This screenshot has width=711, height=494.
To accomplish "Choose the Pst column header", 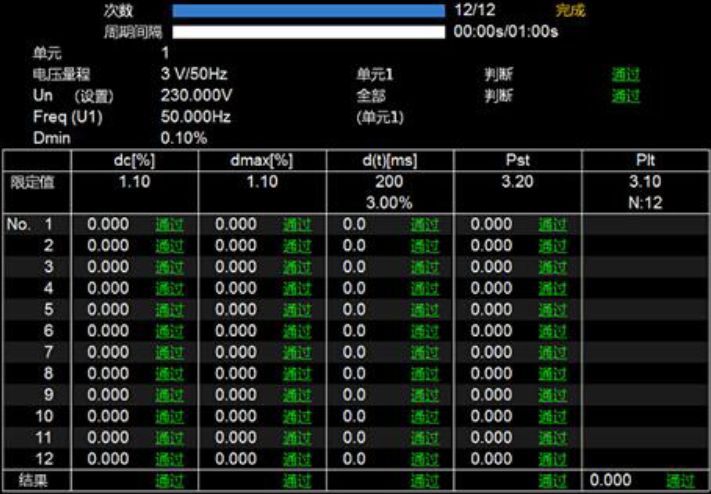I will coord(518,160).
